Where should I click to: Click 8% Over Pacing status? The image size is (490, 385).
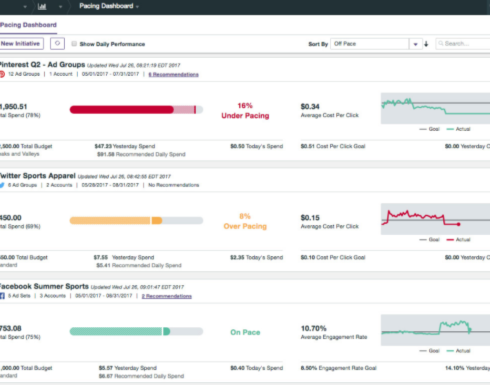[x=245, y=221]
